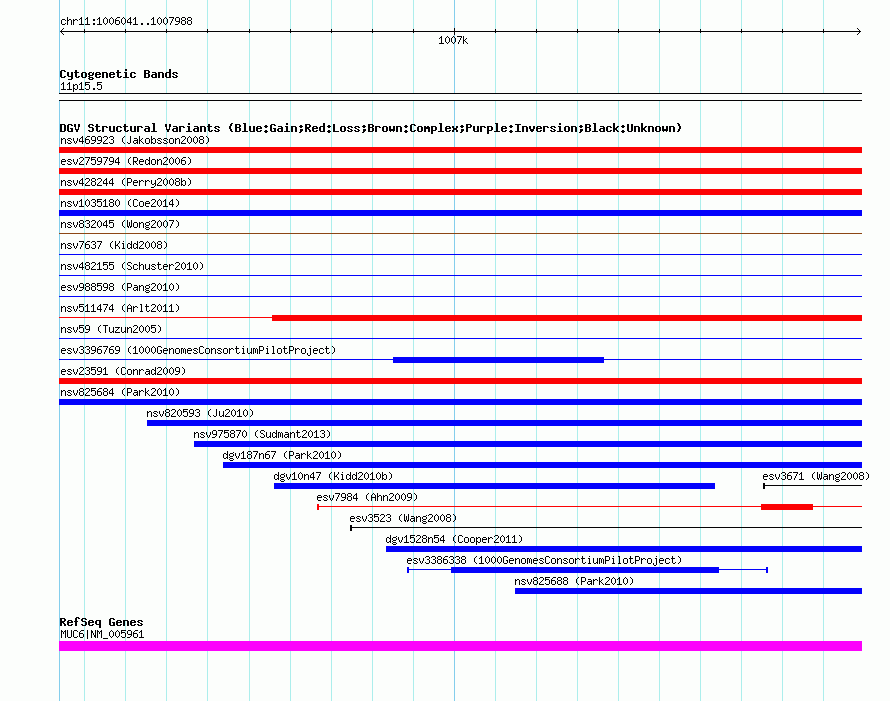The height and width of the screenshot is (701, 890).
Task: Open the esv7984 (Ahn2009) label
Action: click(x=367, y=497)
